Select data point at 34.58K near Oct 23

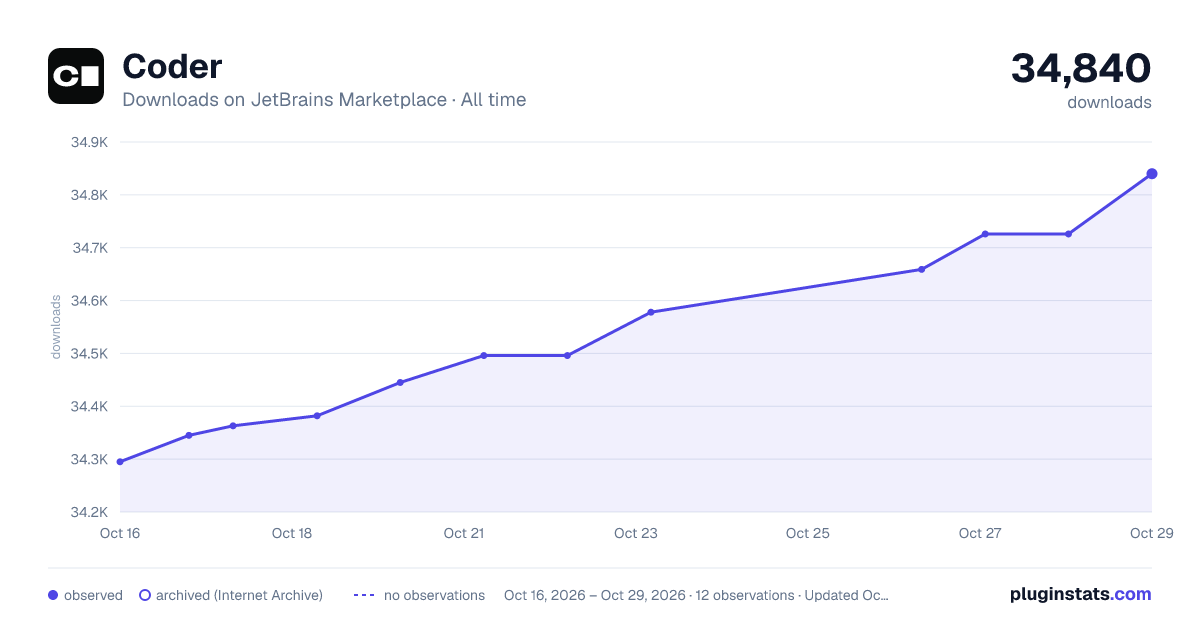651,312
